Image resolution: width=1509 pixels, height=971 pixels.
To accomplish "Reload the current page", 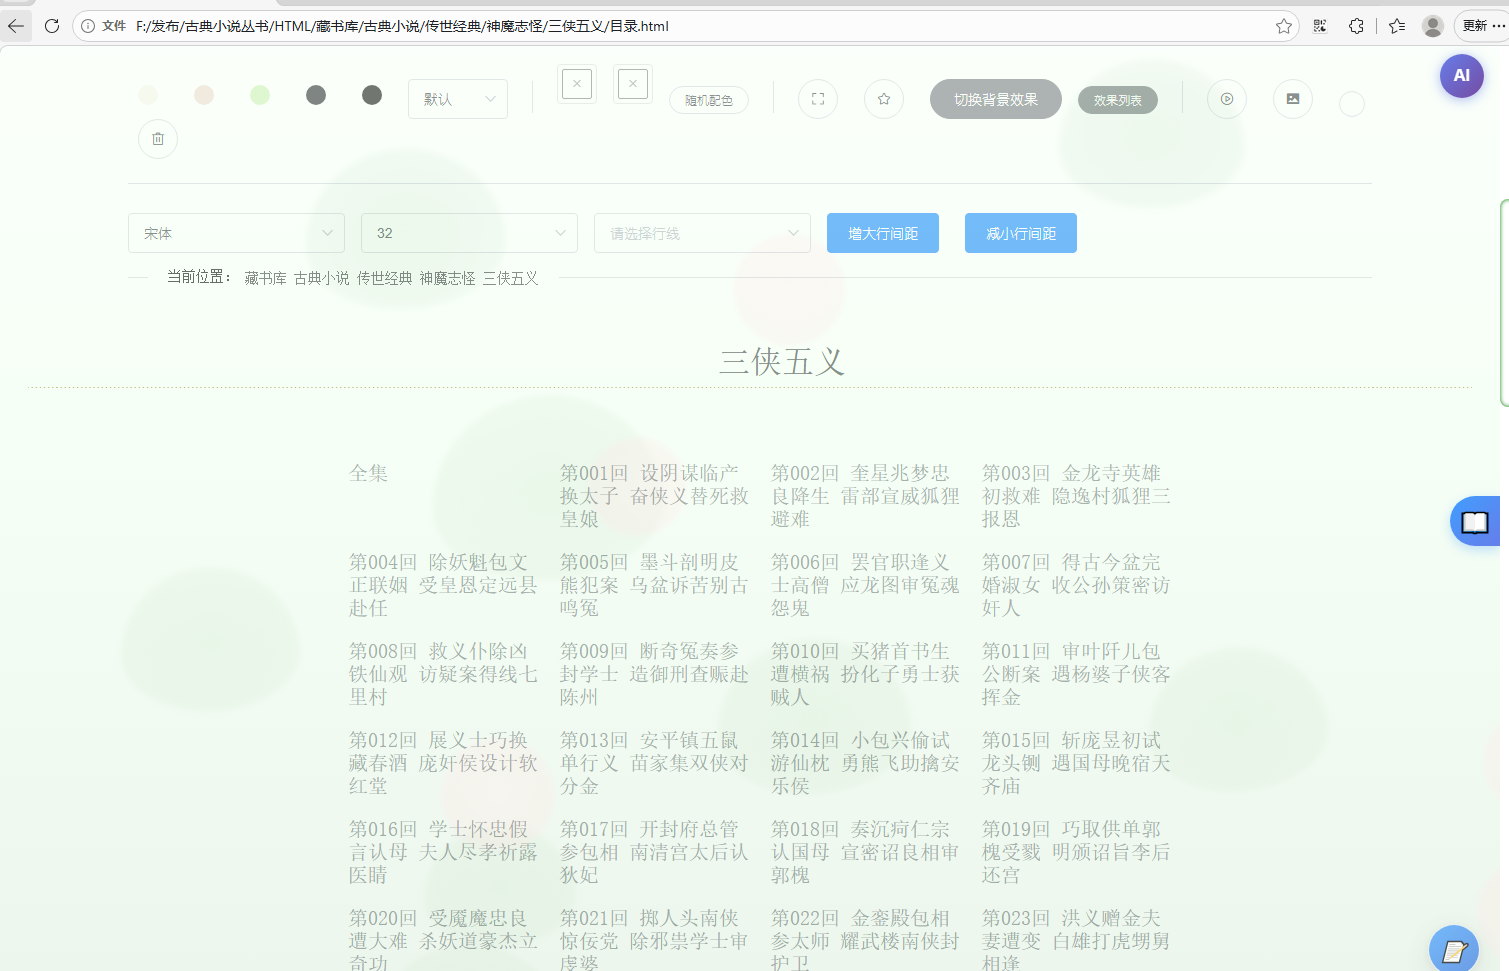I will [52, 26].
